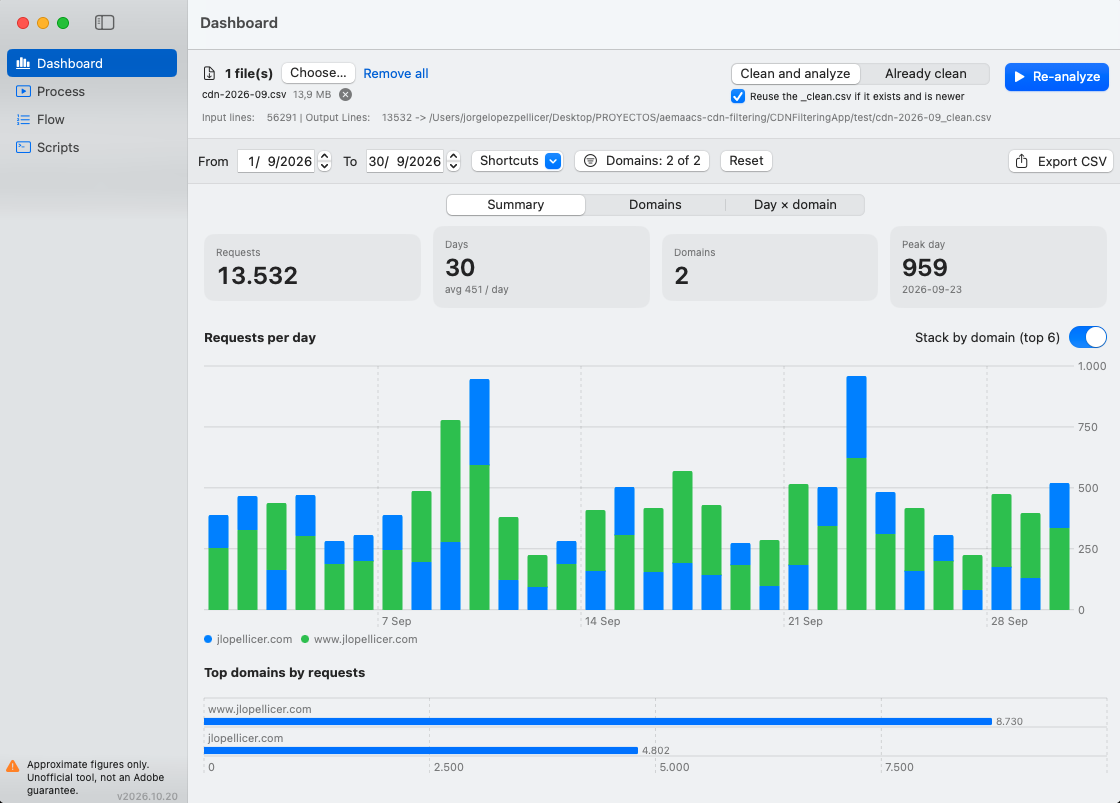Click the From date stepper arrows
Screen dimensions: 1120x803
point(324,161)
